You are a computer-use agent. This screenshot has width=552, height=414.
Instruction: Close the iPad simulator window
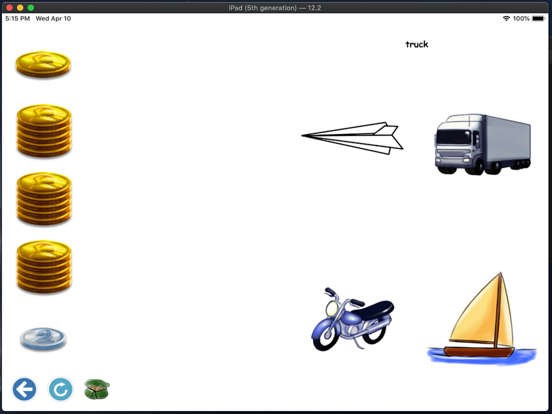[10, 7]
